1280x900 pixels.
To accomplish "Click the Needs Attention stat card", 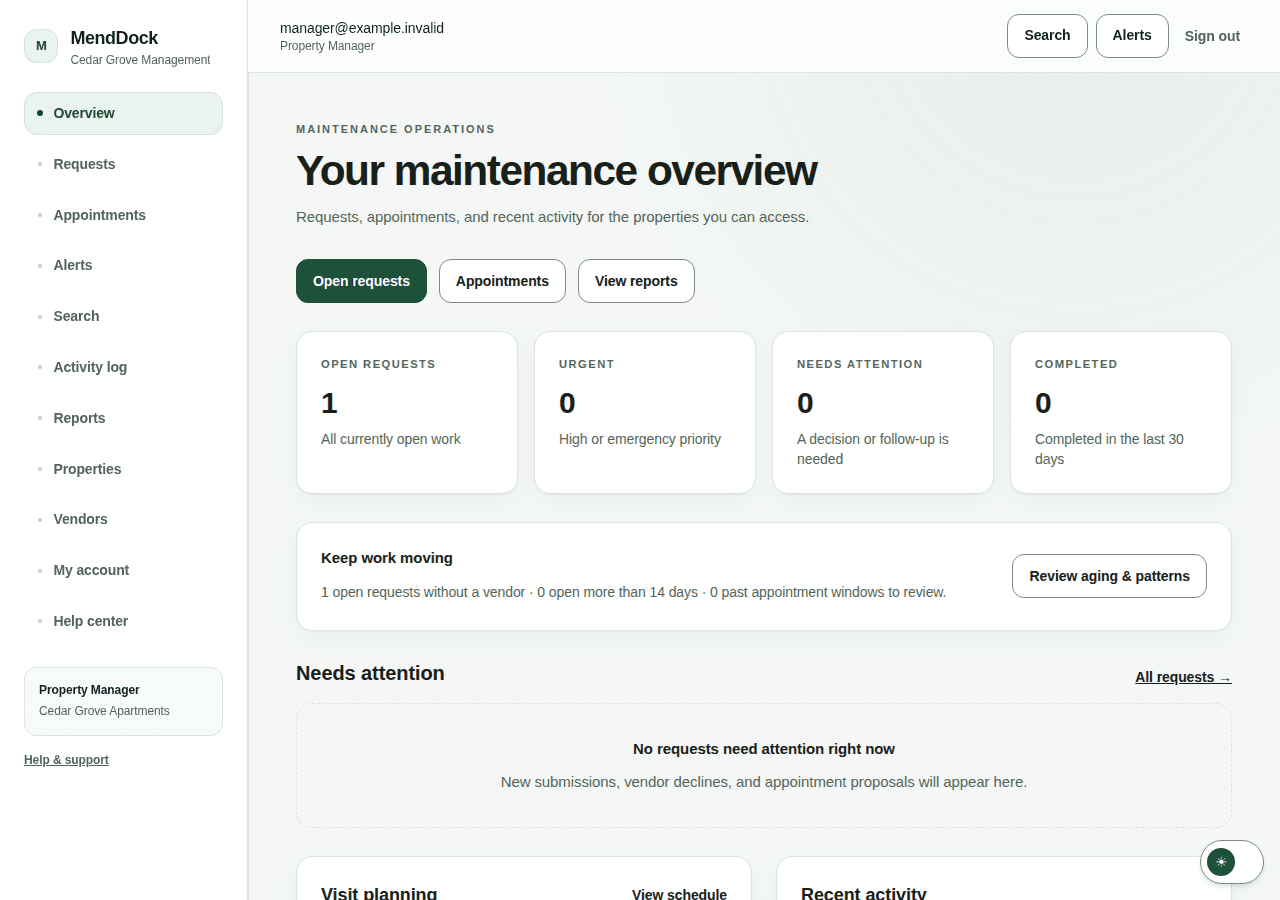I will [x=883, y=412].
